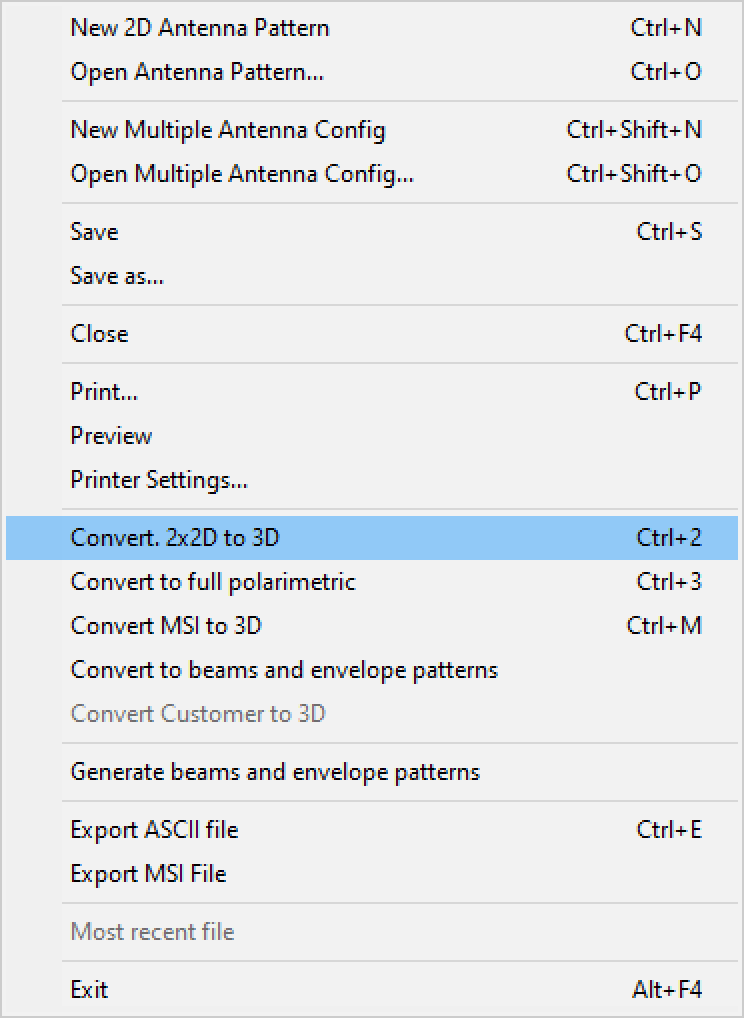
Task: Click Convert MSI to 3D
Action: 166,626
